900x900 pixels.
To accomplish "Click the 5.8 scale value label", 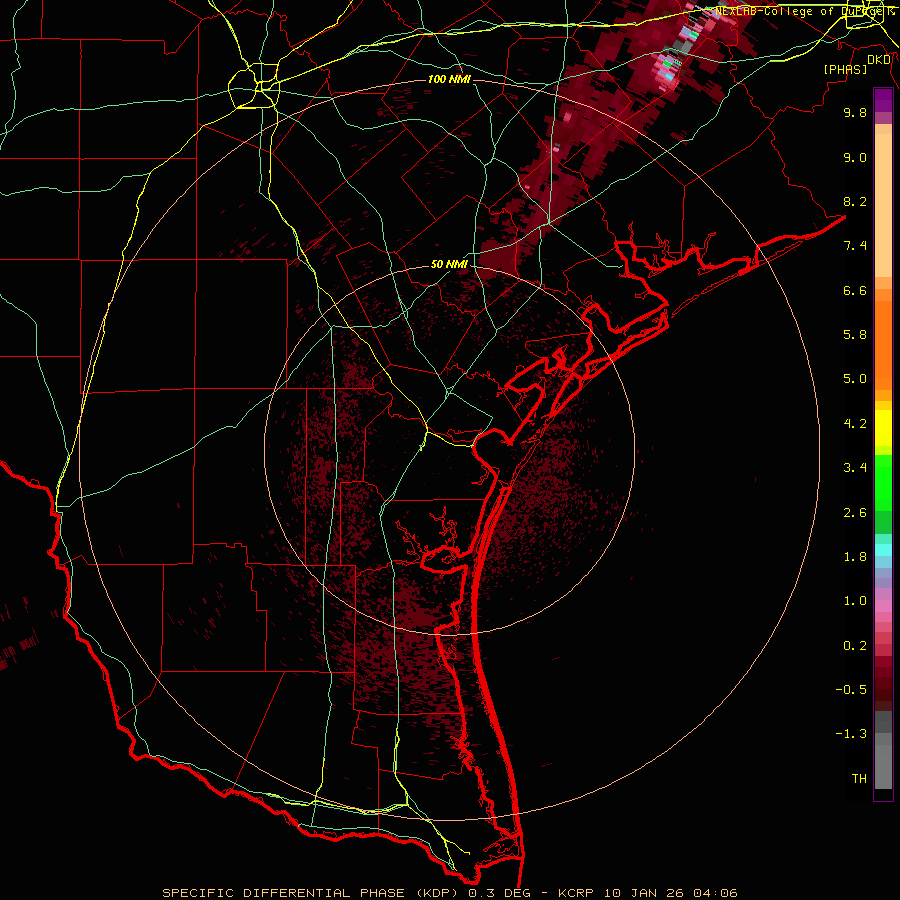I will (x=855, y=335).
